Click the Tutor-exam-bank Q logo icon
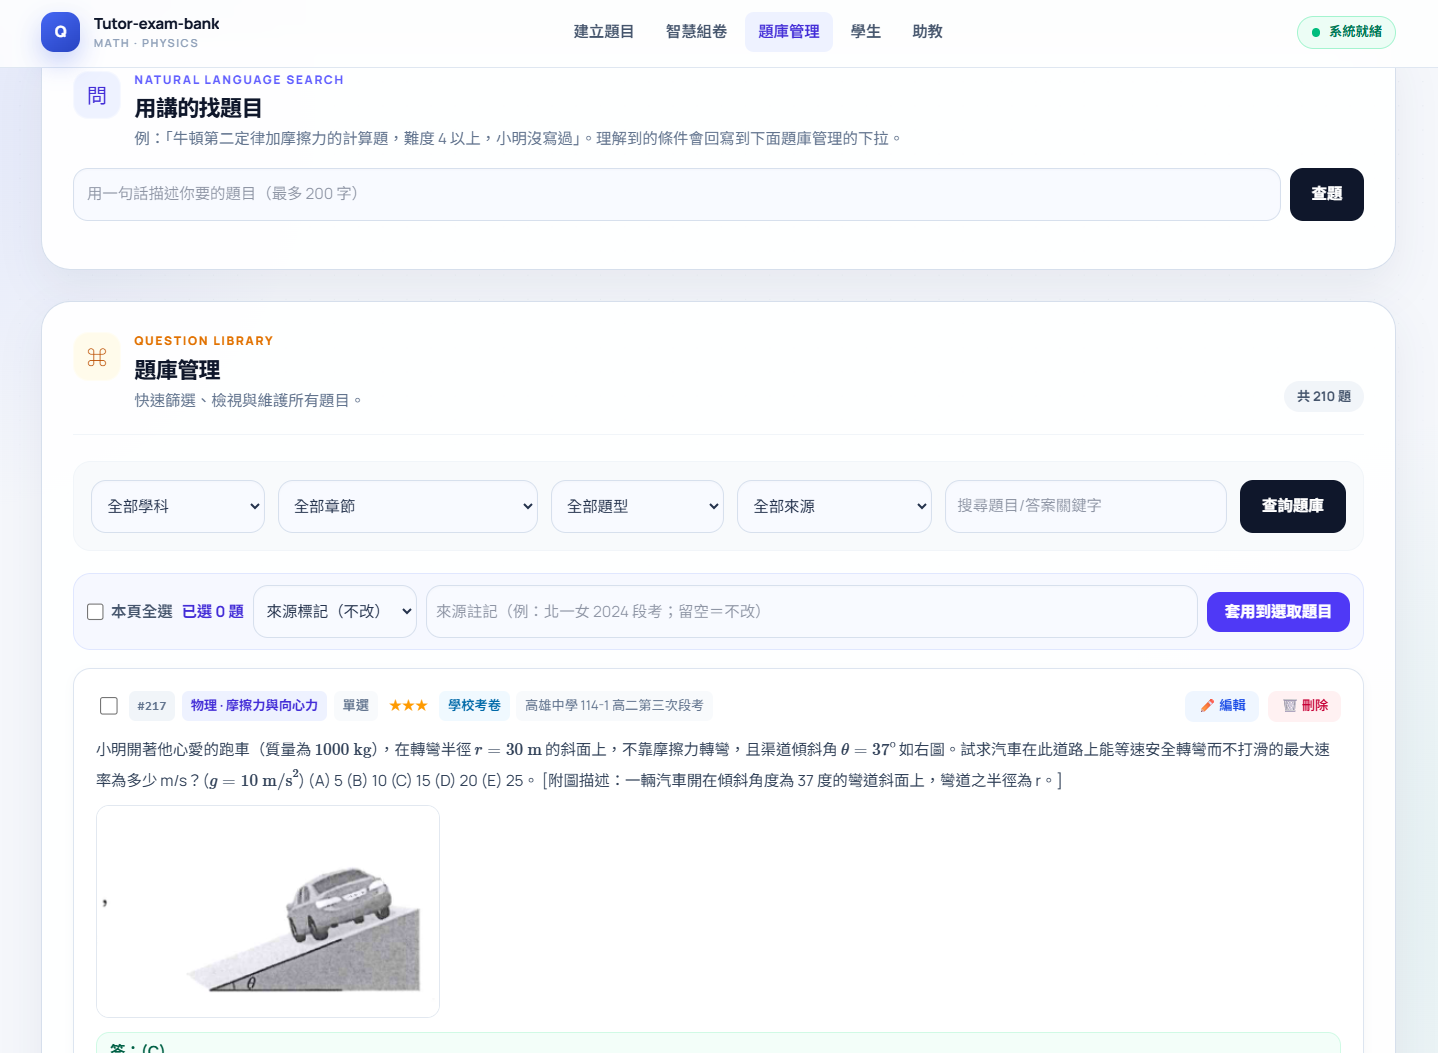 click(60, 32)
